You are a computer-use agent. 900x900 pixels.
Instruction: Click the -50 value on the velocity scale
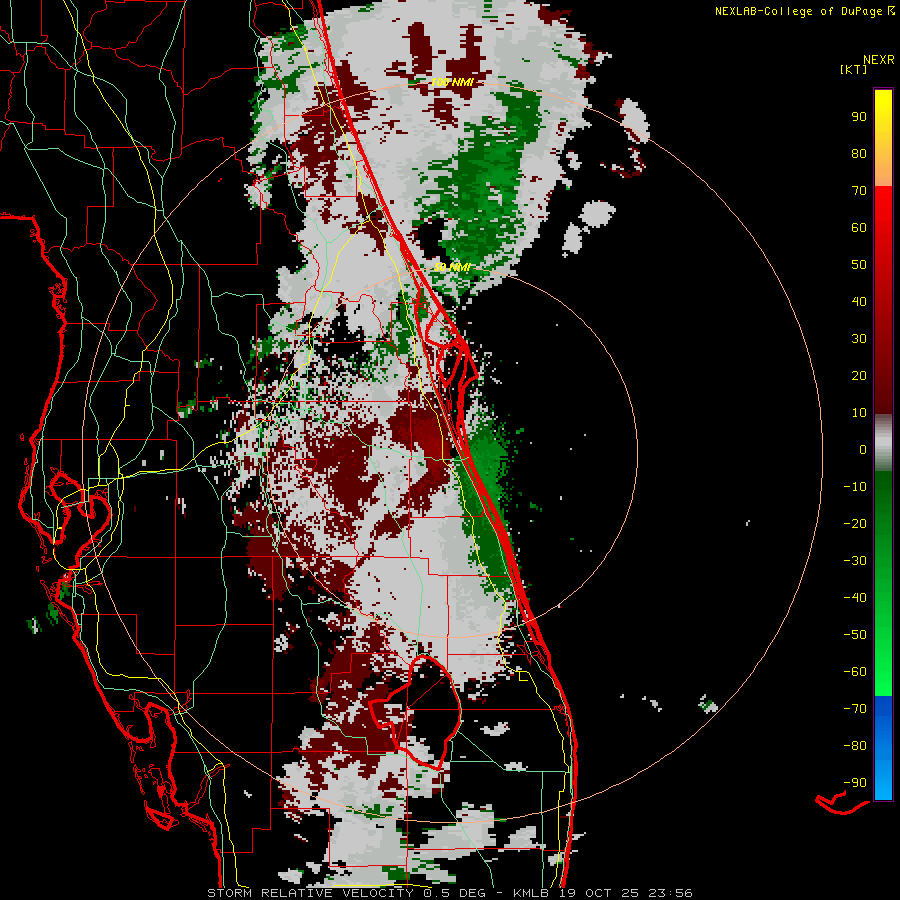pos(855,635)
